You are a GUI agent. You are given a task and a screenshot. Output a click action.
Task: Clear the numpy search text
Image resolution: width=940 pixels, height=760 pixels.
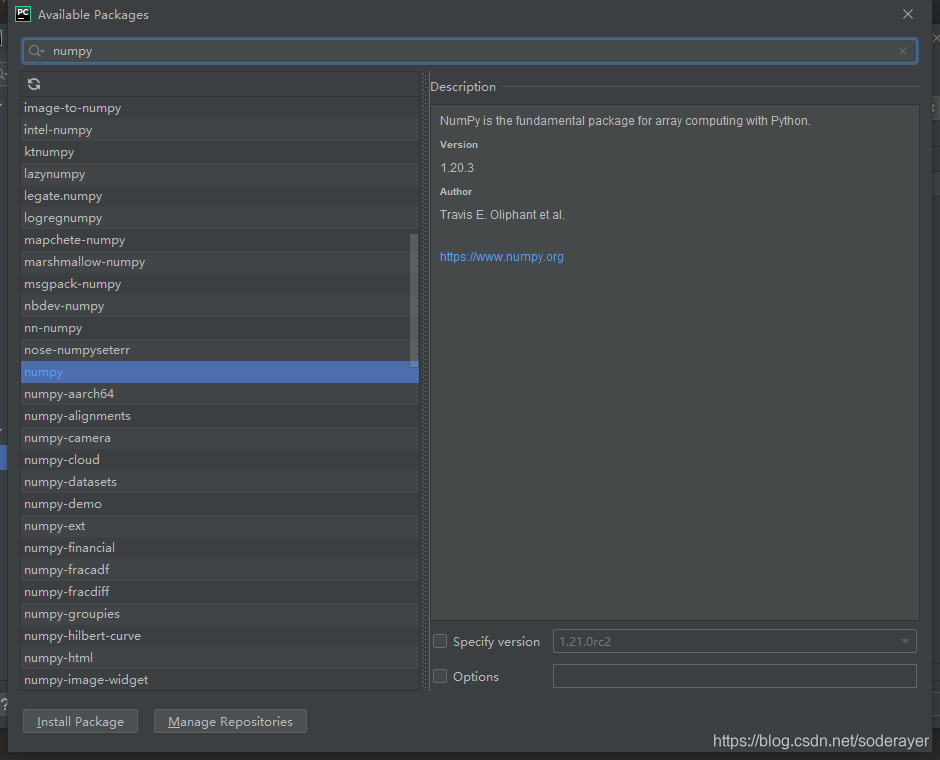coord(902,52)
